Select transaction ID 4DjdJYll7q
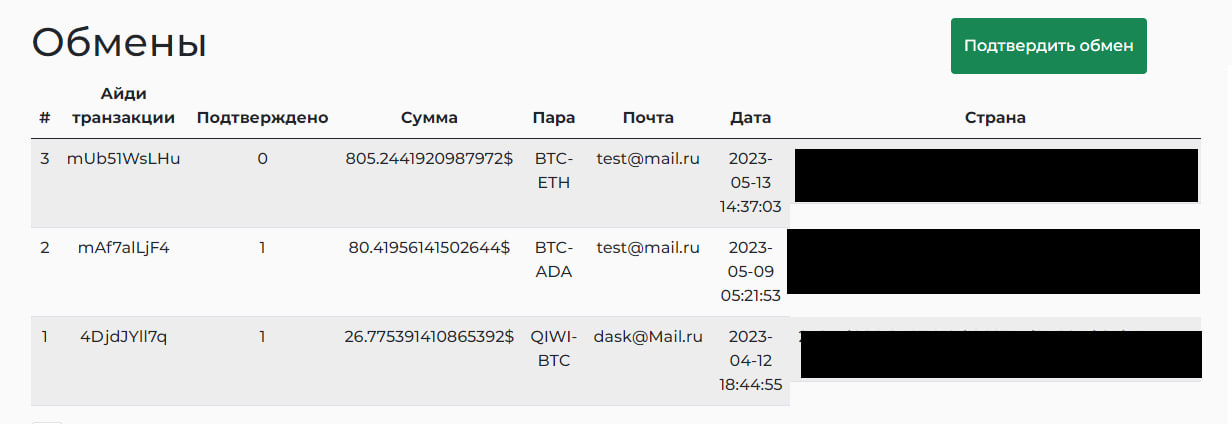 pos(124,337)
